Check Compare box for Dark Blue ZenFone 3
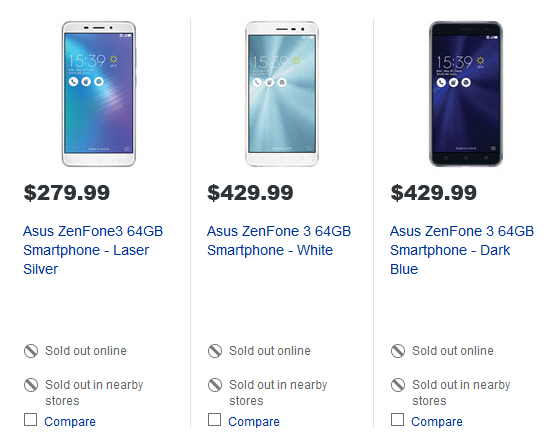Image resolution: width=556 pixels, height=445 pixels. point(397,419)
